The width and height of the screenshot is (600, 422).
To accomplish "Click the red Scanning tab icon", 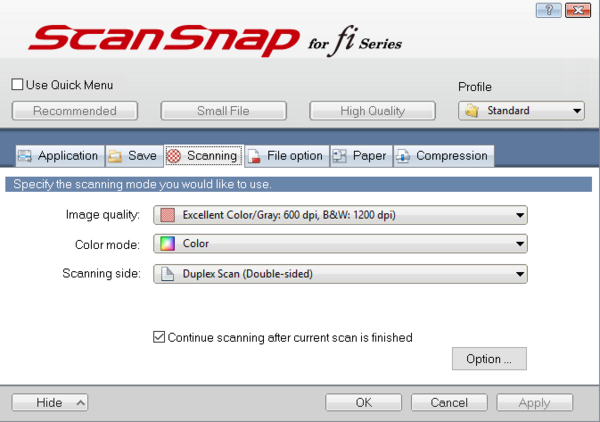I will click(174, 156).
